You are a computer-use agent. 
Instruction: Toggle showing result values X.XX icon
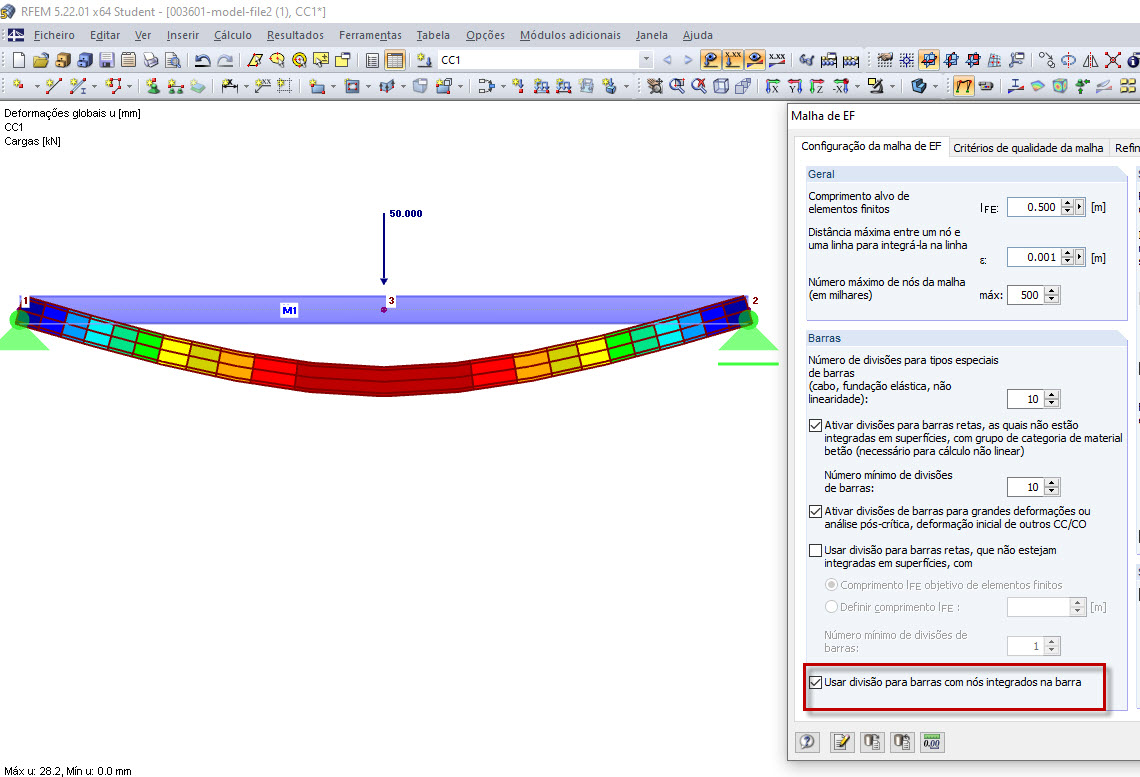[777, 60]
